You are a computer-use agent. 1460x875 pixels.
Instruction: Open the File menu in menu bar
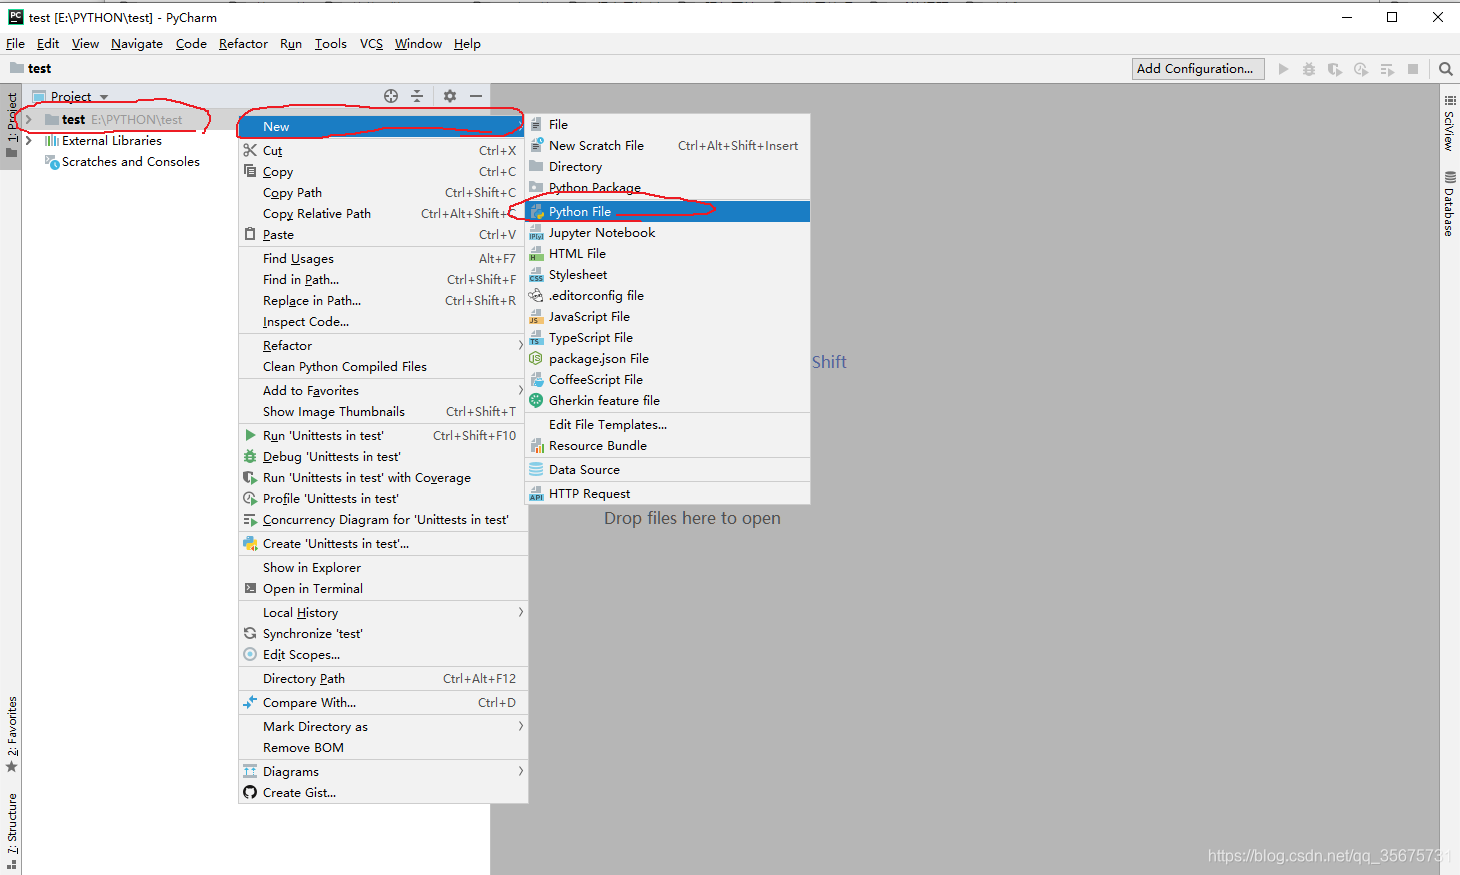15,43
